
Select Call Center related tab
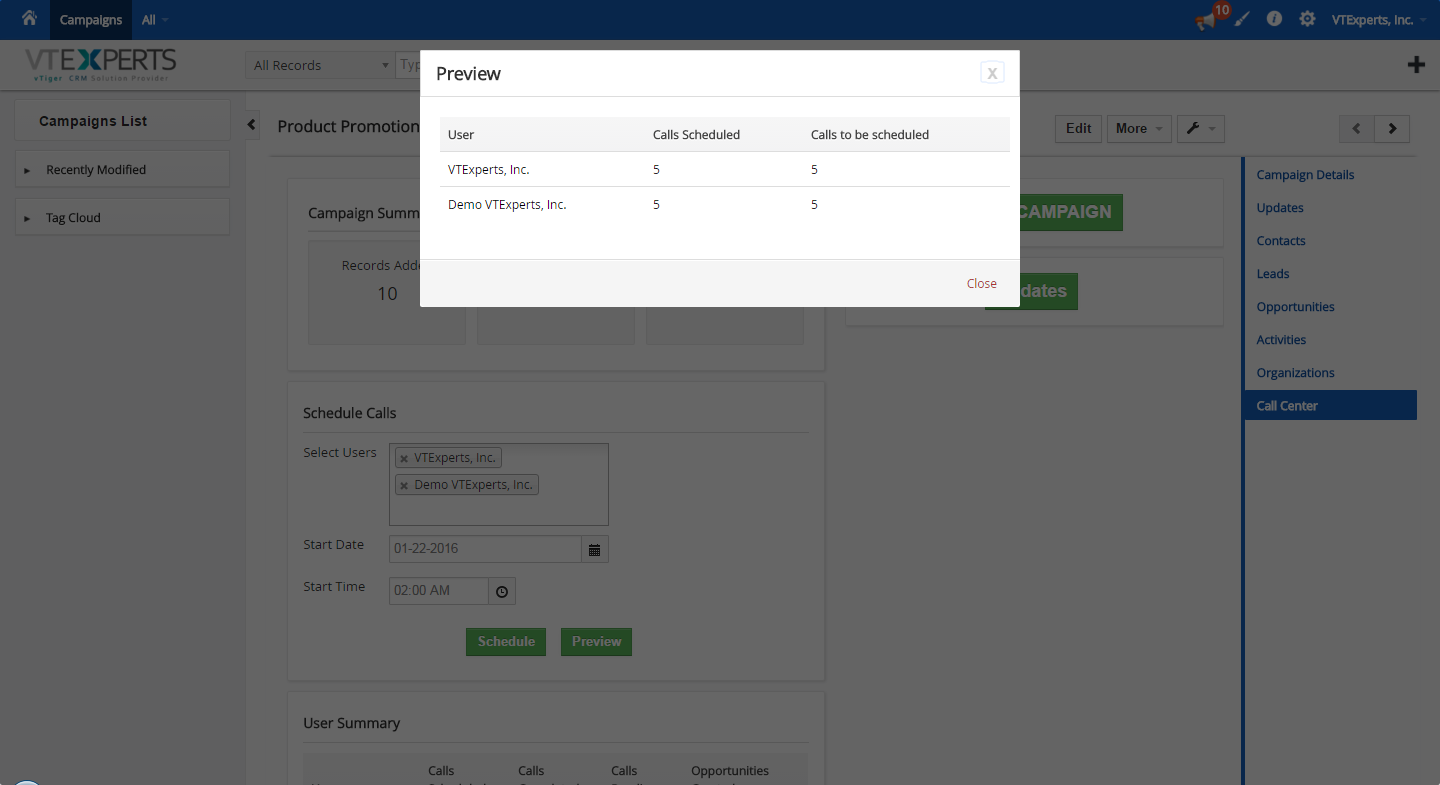(x=1331, y=405)
